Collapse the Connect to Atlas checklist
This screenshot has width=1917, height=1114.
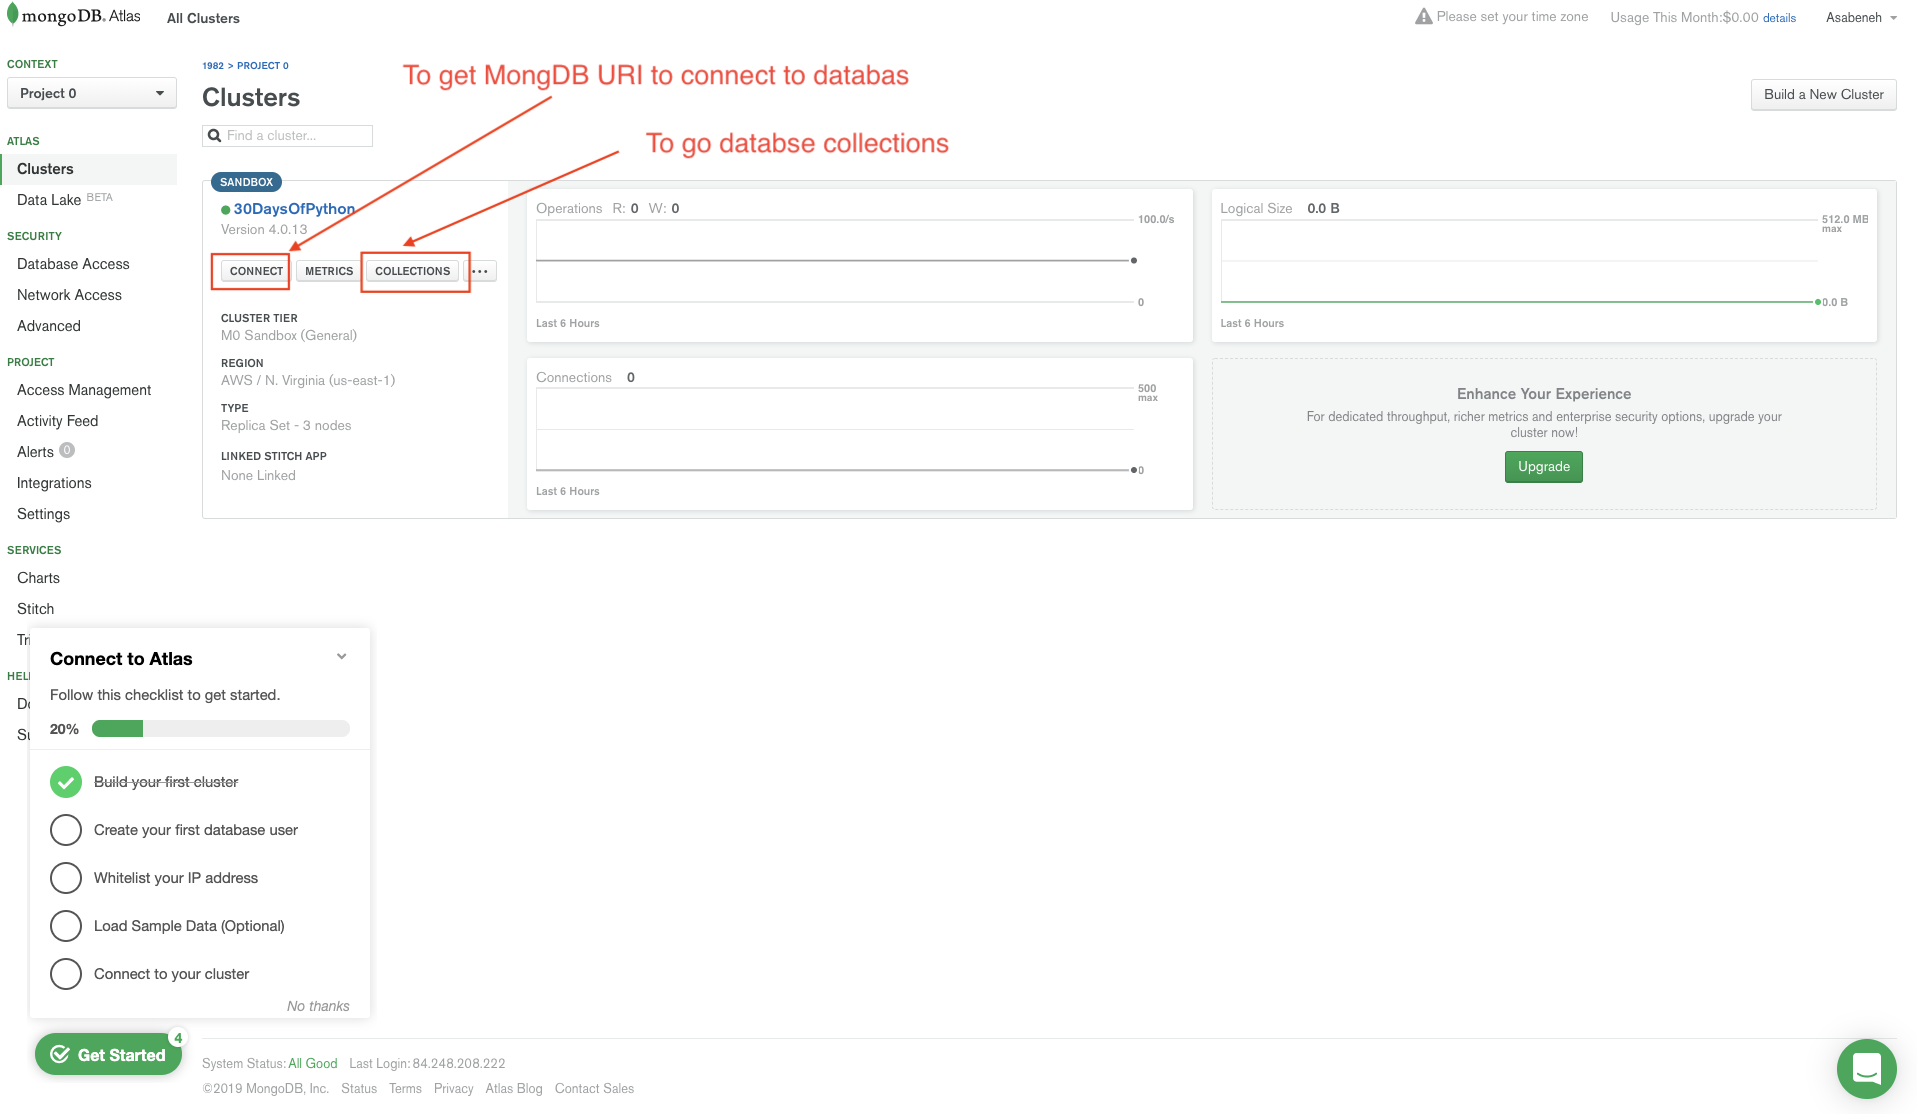pyautogui.click(x=341, y=656)
